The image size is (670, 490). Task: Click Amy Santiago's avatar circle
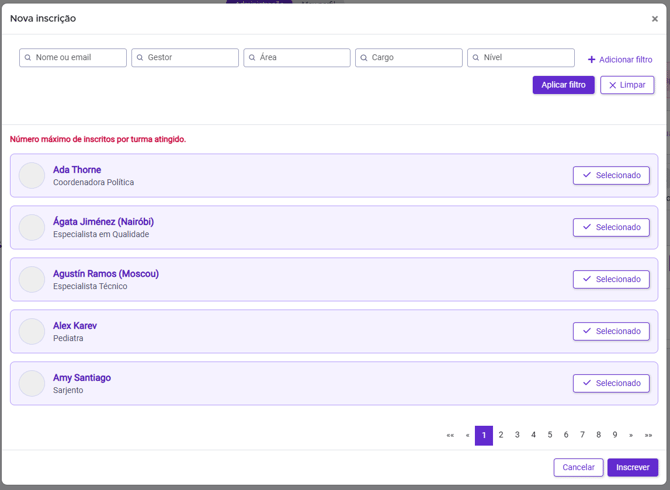coord(32,384)
